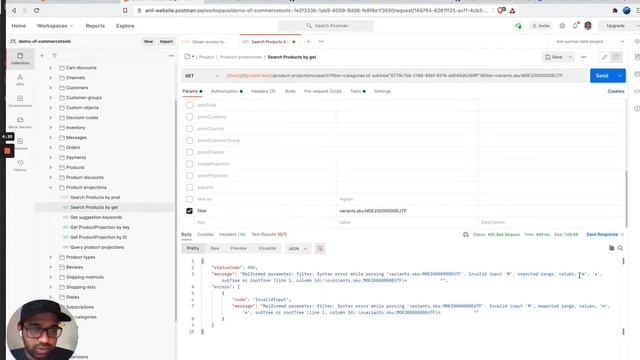640x360 pixels.
Task: Click the Upgrade button
Action: click(616, 26)
